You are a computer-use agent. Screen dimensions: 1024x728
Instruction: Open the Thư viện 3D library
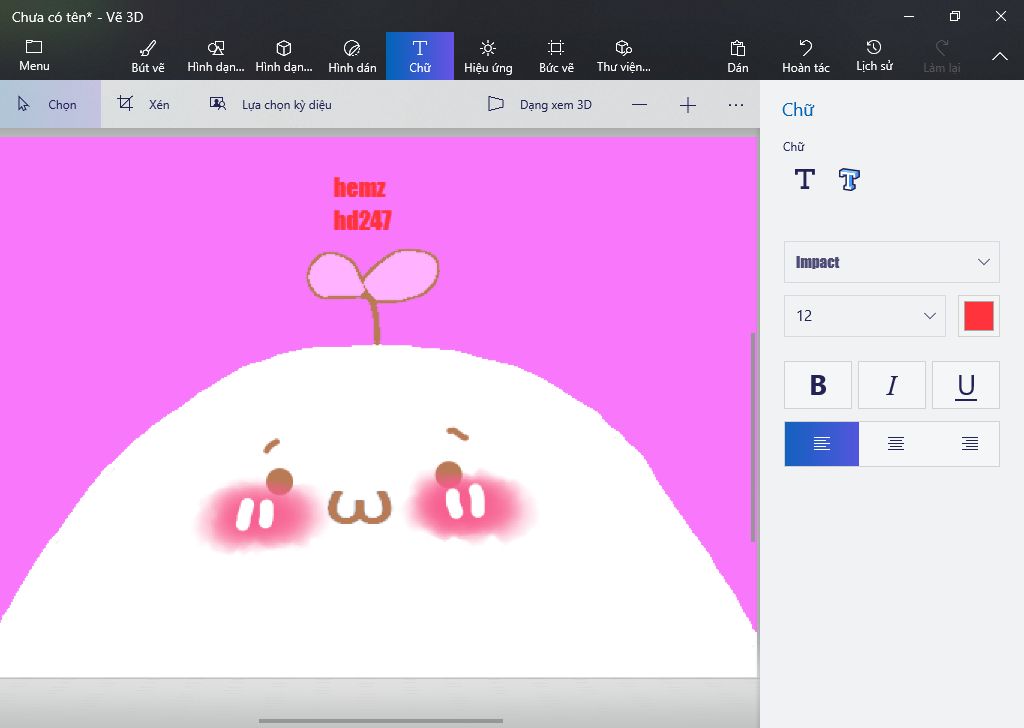(x=624, y=56)
